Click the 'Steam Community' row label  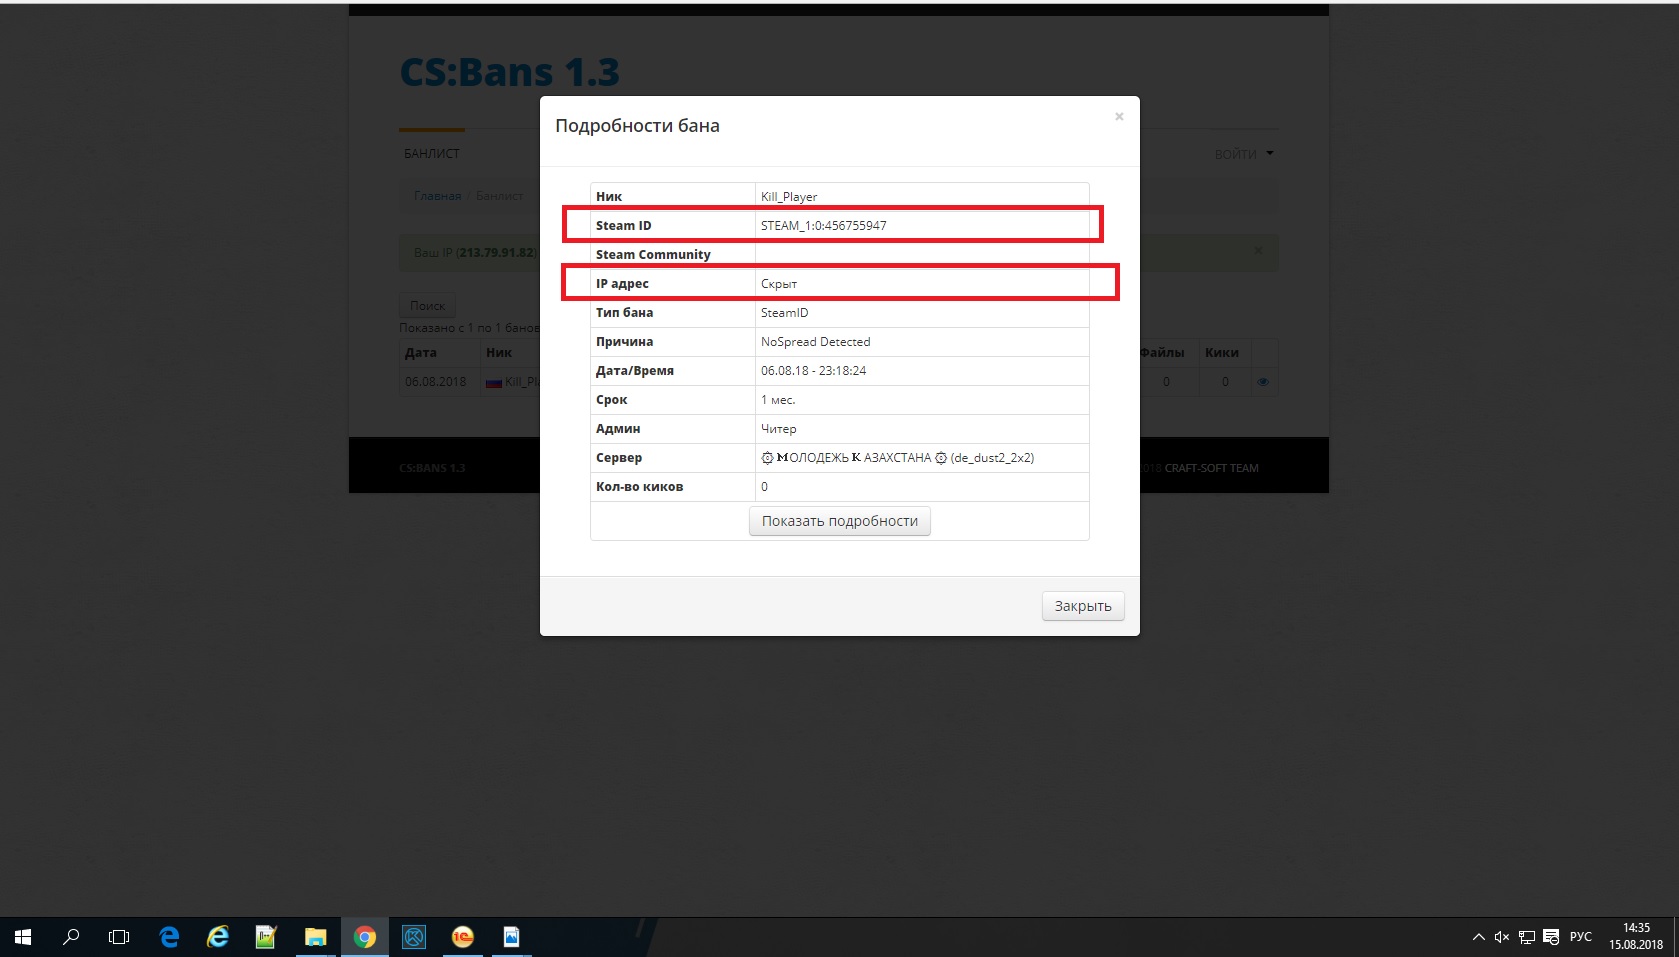(653, 255)
